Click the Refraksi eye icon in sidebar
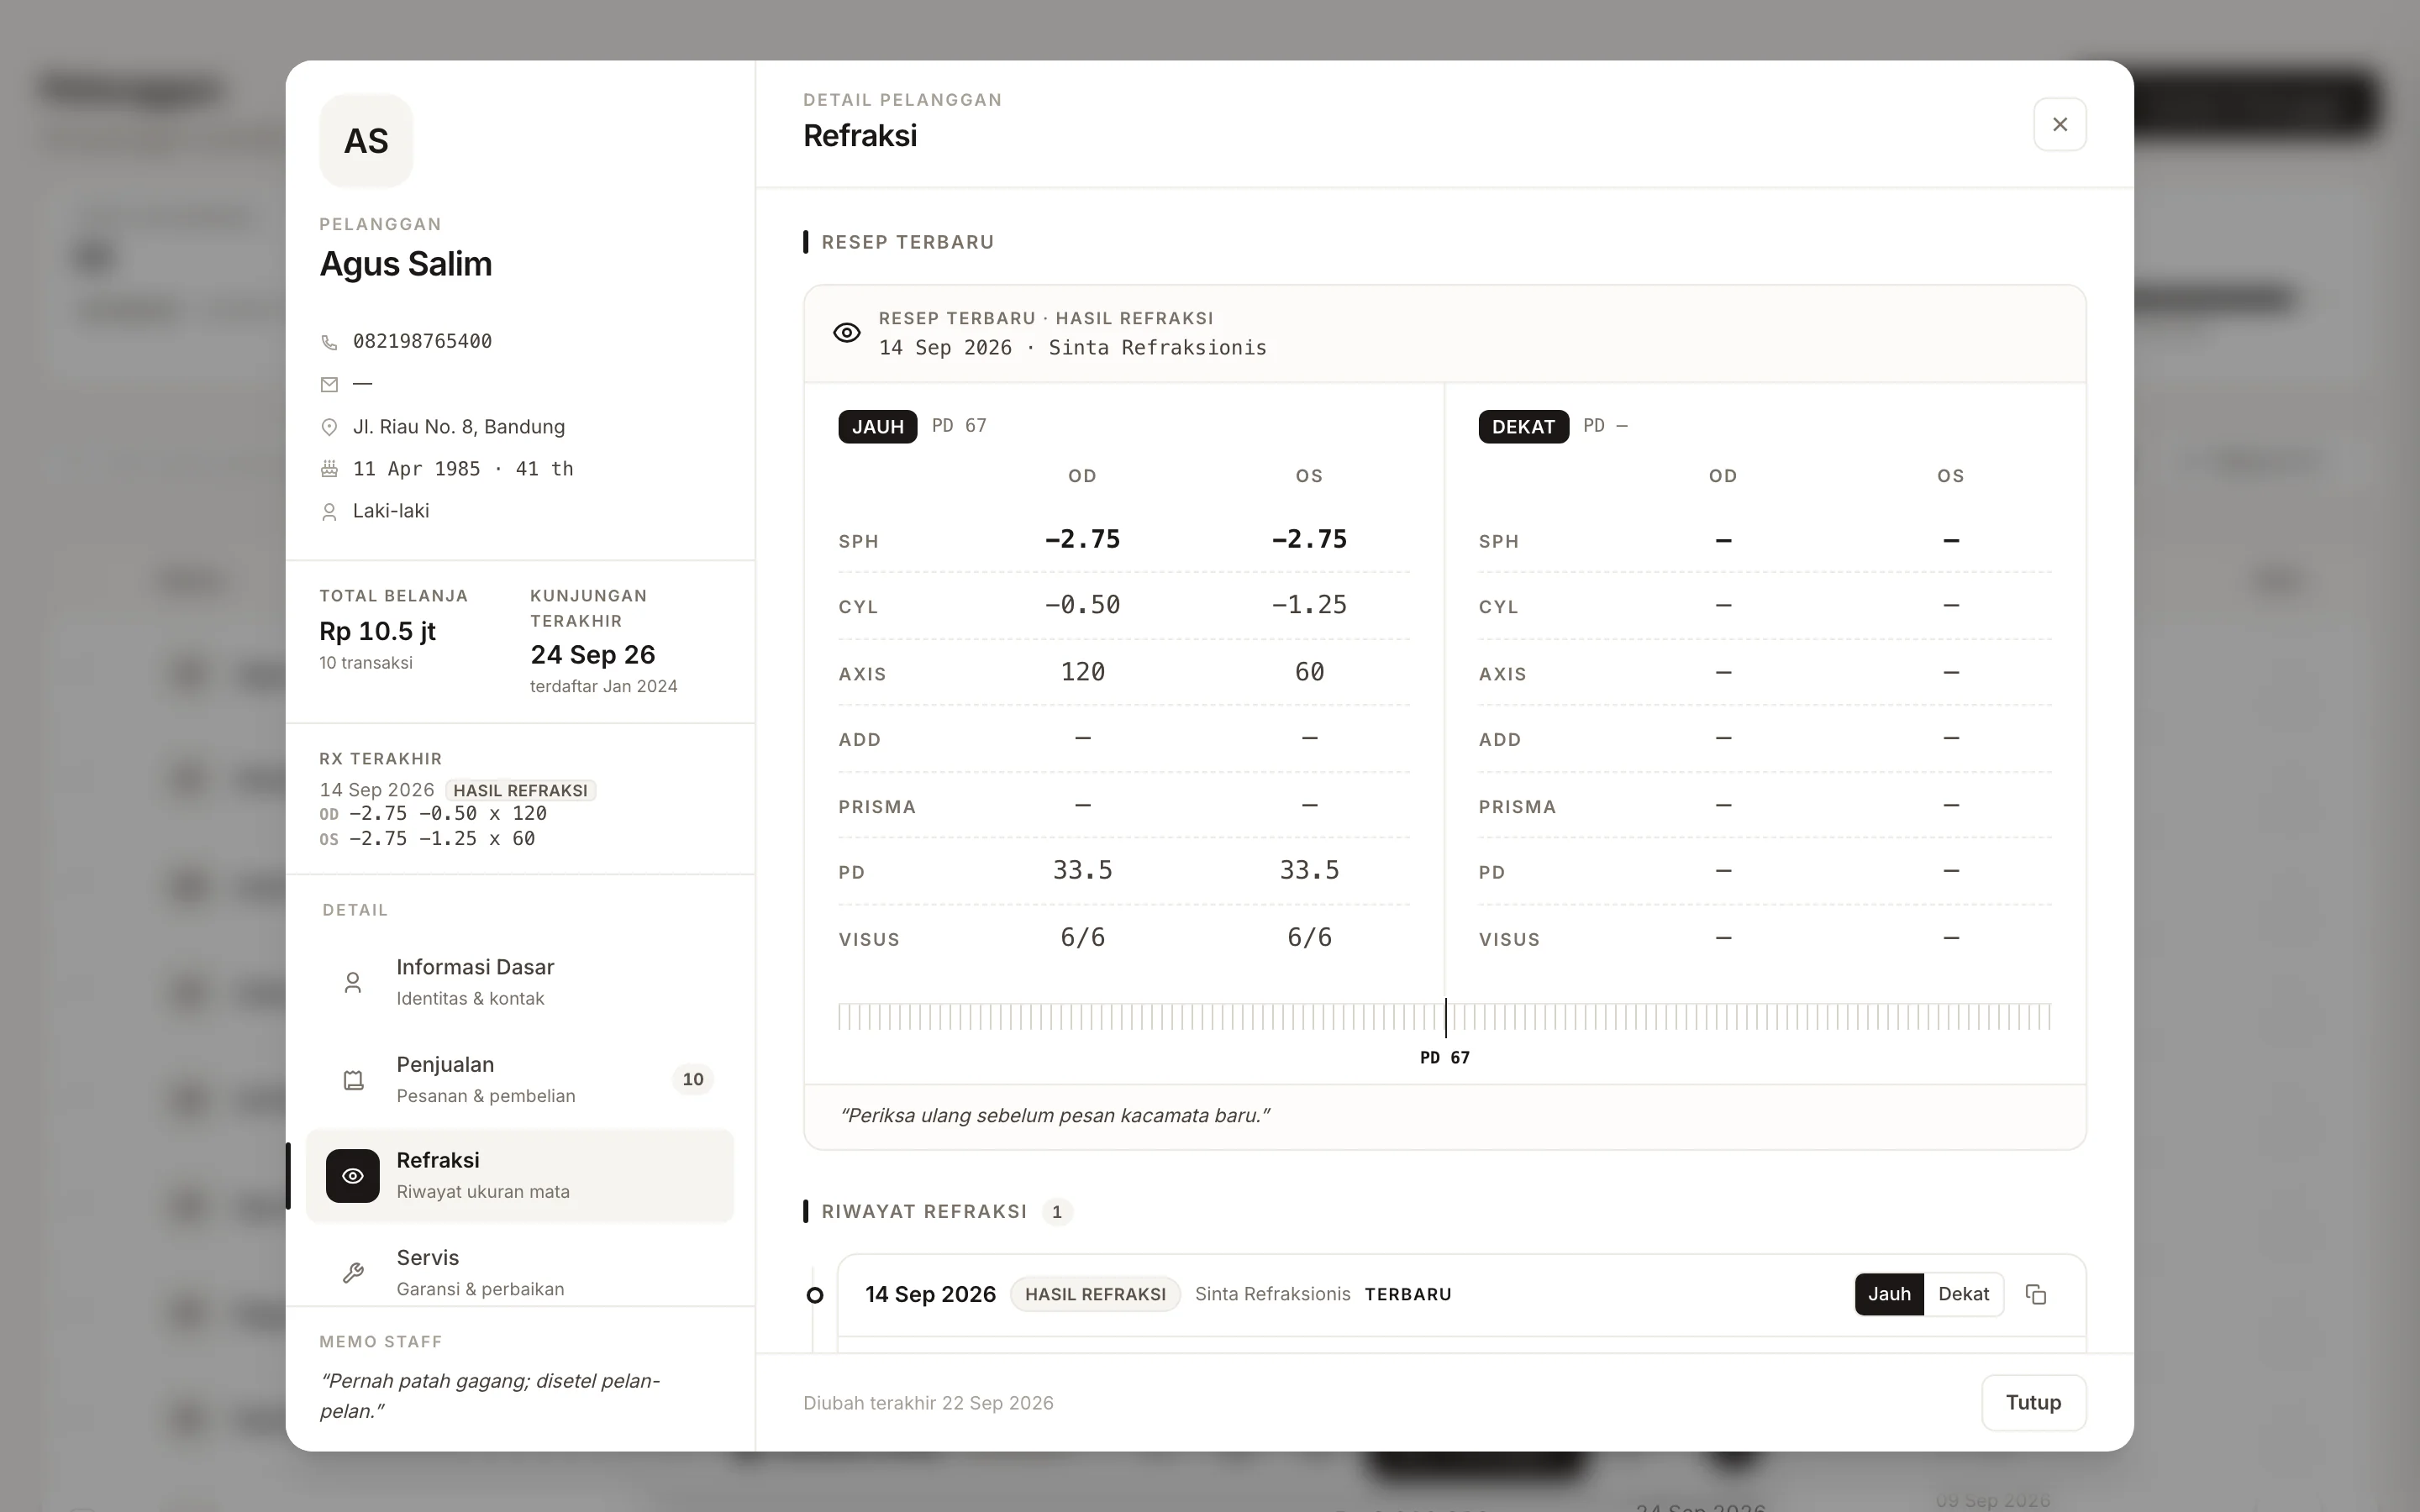Image resolution: width=2420 pixels, height=1512 pixels. coord(353,1176)
